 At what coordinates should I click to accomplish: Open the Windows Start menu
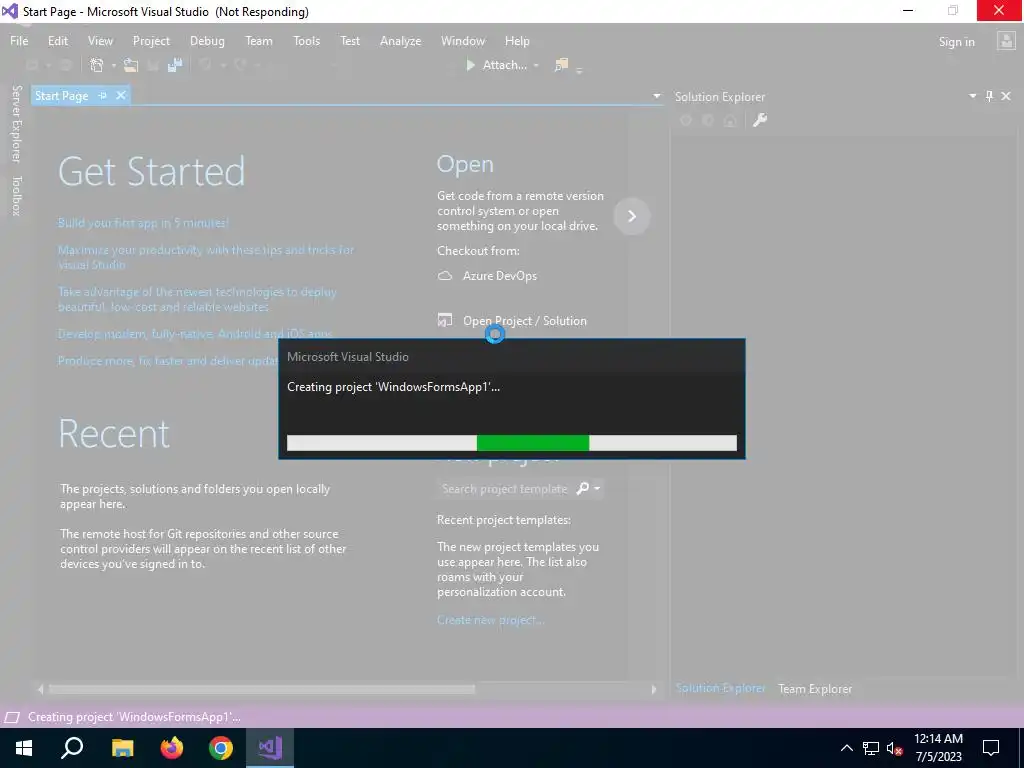click(24, 748)
